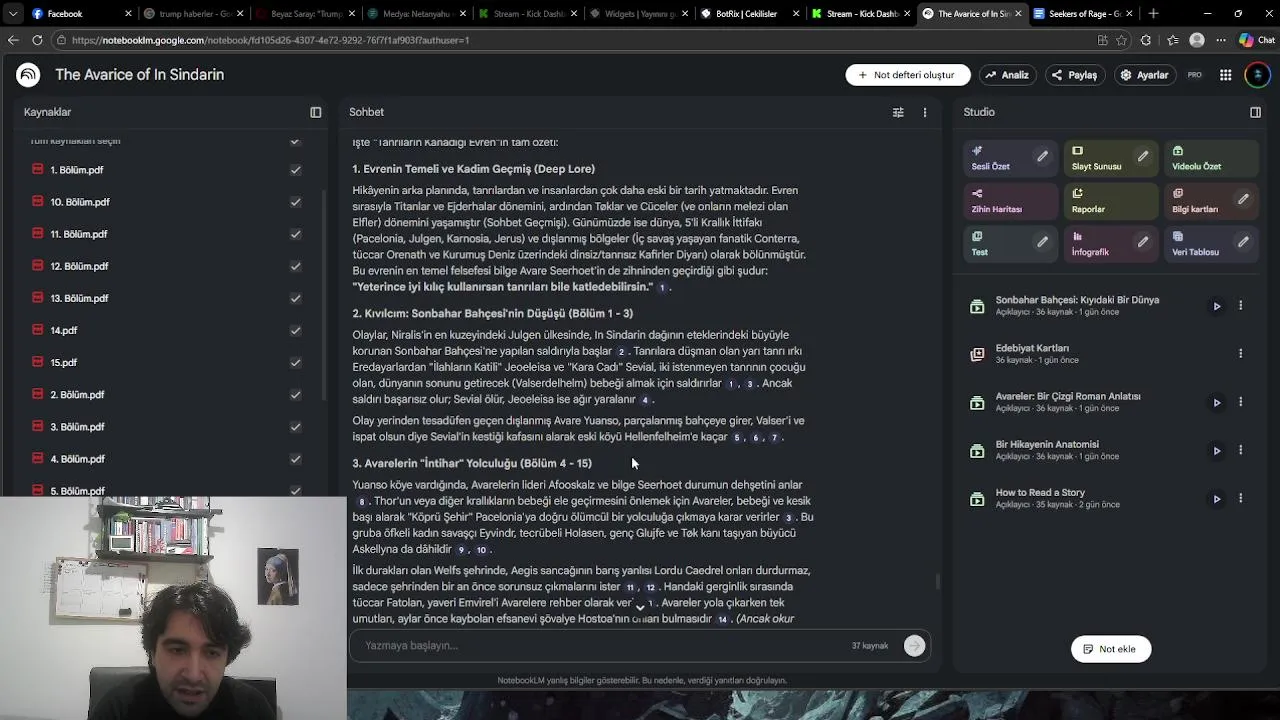Click the 1. Bölüm.pdf file icon
The height and width of the screenshot is (720, 1280).
38,169
